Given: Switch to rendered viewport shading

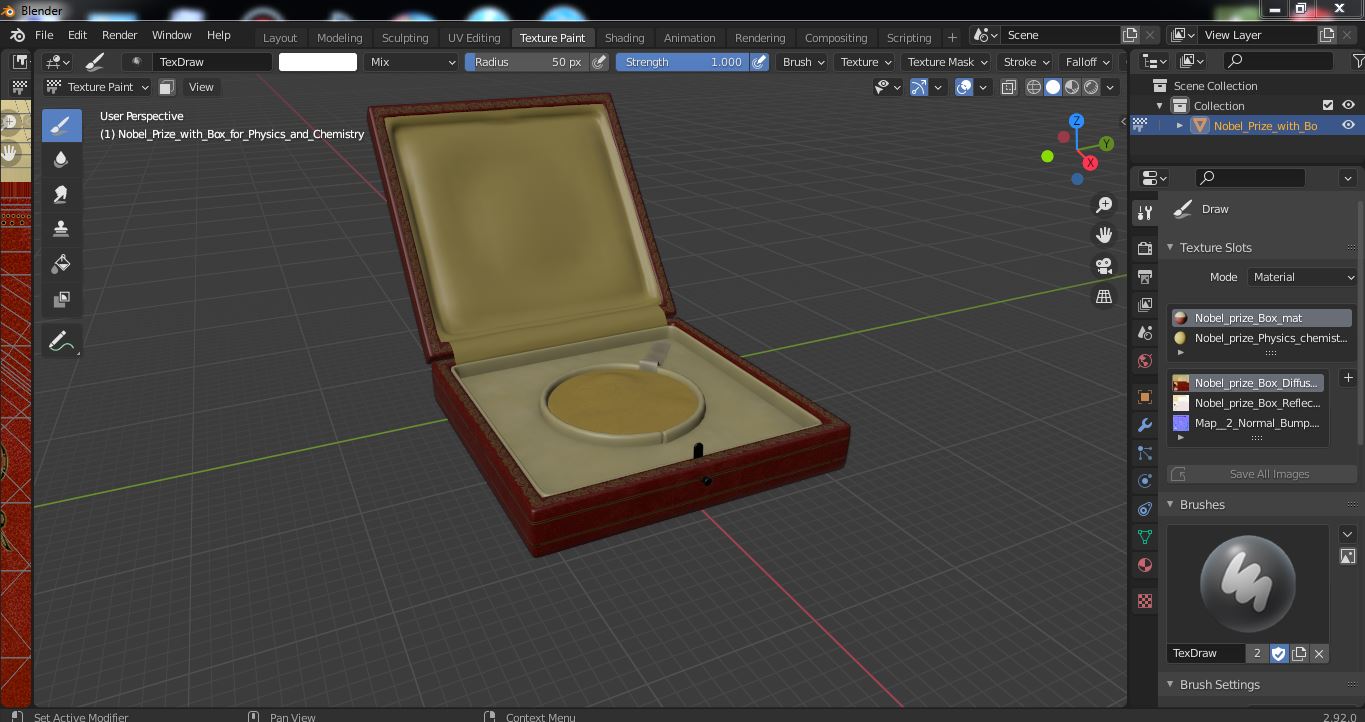Looking at the screenshot, I should tap(1091, 87).
